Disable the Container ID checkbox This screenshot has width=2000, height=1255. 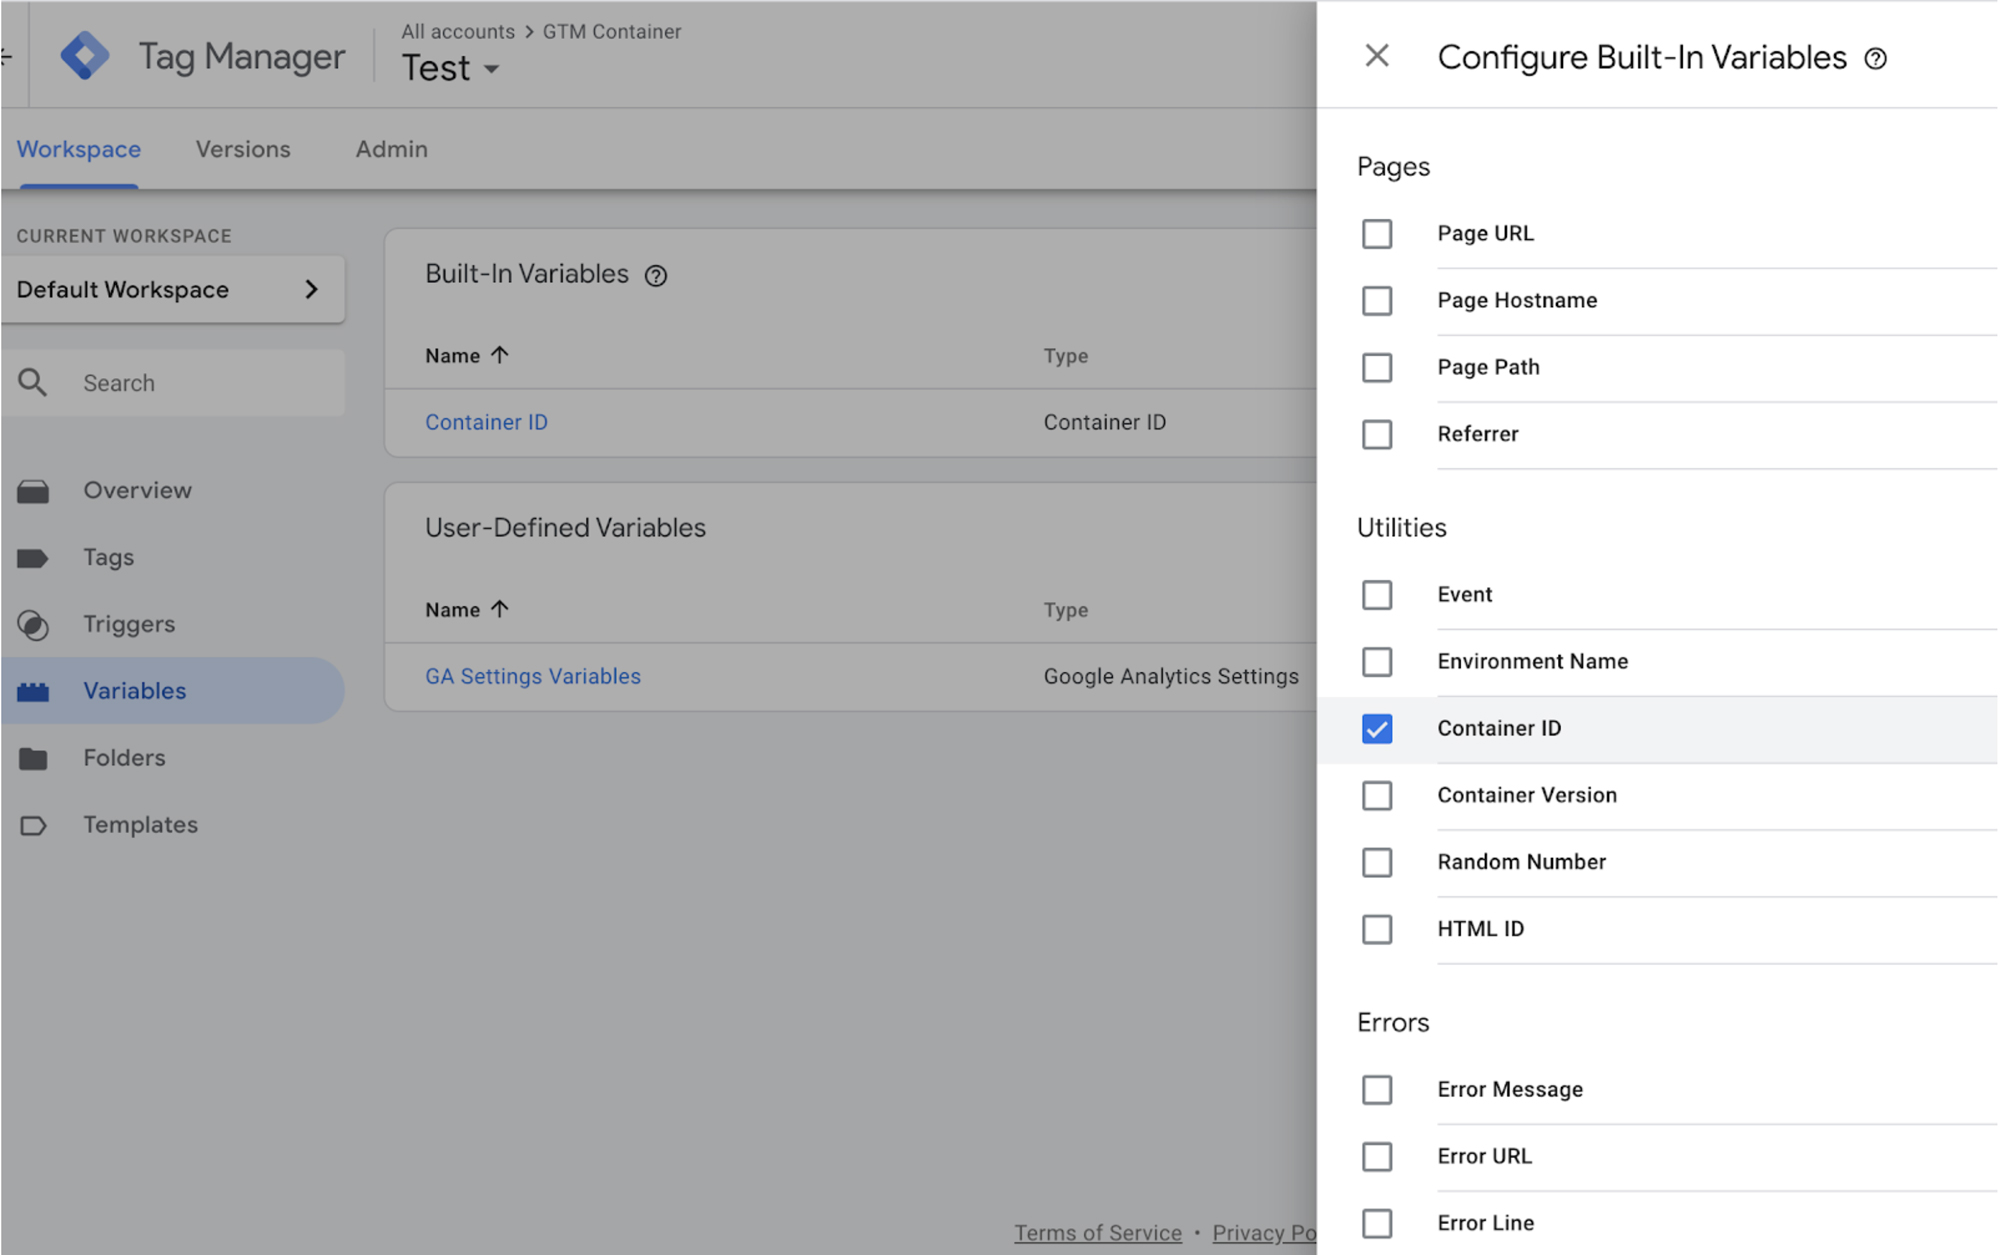click(1377, 727)
